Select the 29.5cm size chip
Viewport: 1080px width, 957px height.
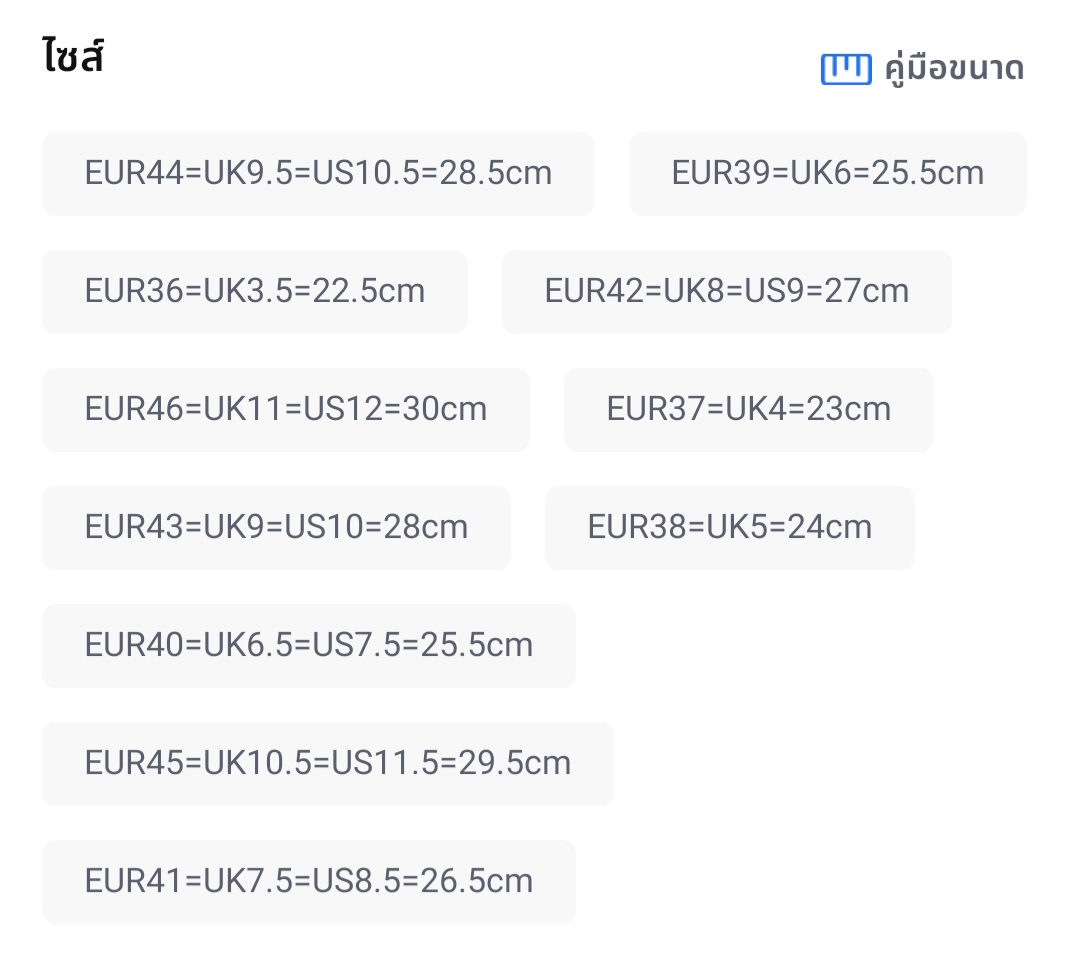pos(327,763)
